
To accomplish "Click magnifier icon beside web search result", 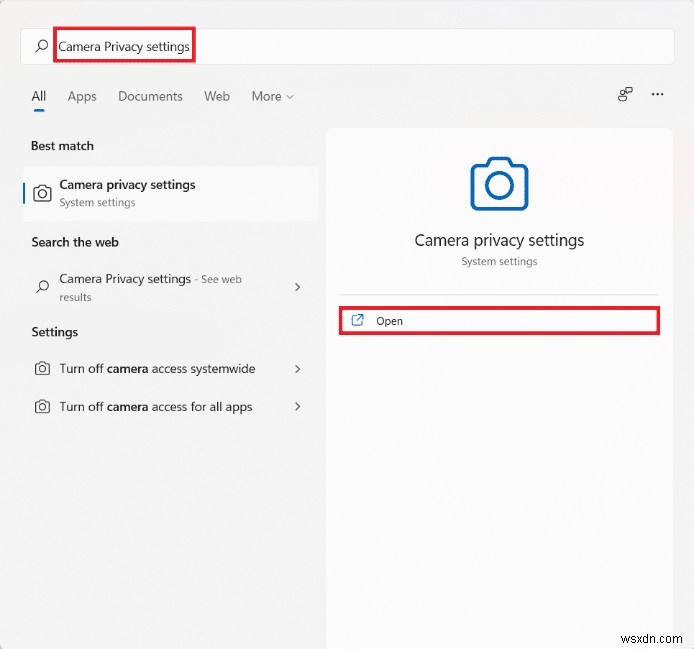I will pyautogui.click(x=42, y=286).
